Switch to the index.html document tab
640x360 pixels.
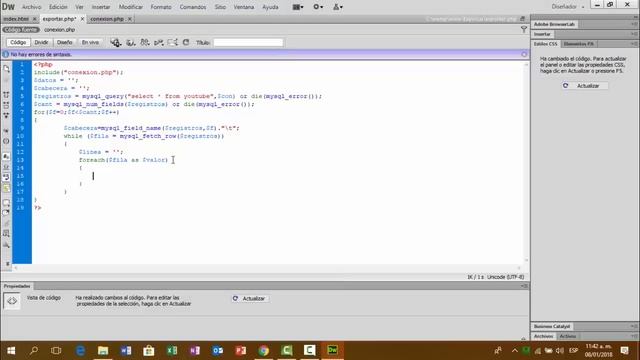pos(16,19)
